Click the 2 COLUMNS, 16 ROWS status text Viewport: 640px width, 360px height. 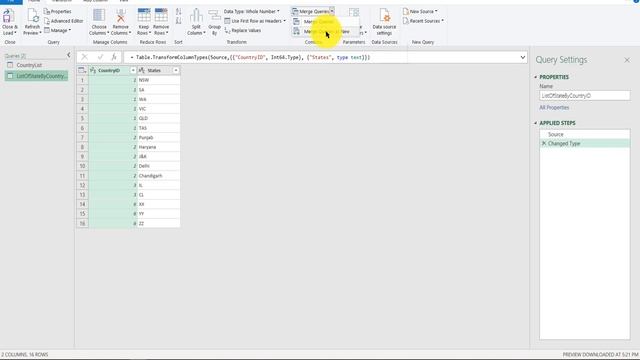(24, 355)
